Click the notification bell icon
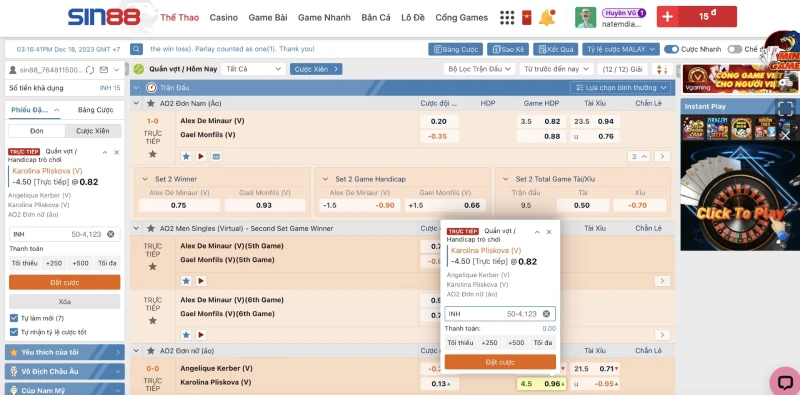Viewport: 800px width, 395px height. click(547, 17)
